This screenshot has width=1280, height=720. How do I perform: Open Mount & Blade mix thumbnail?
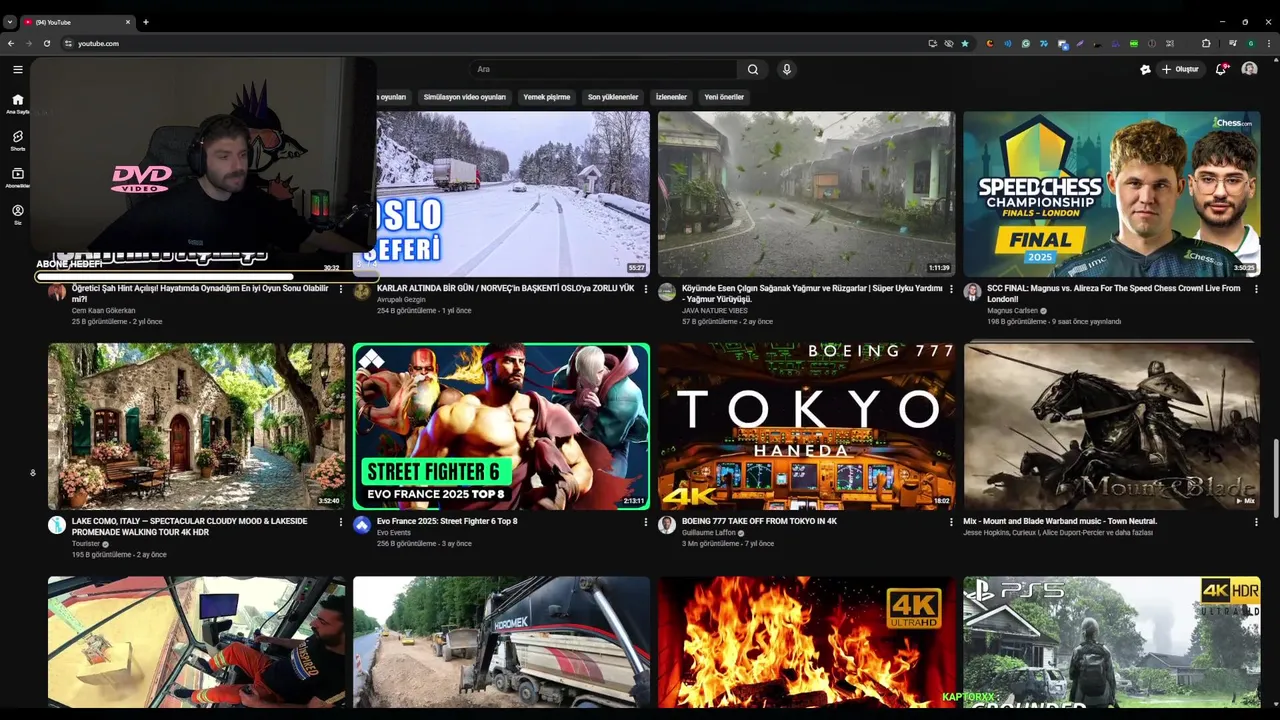click(x=1112, y=427)
